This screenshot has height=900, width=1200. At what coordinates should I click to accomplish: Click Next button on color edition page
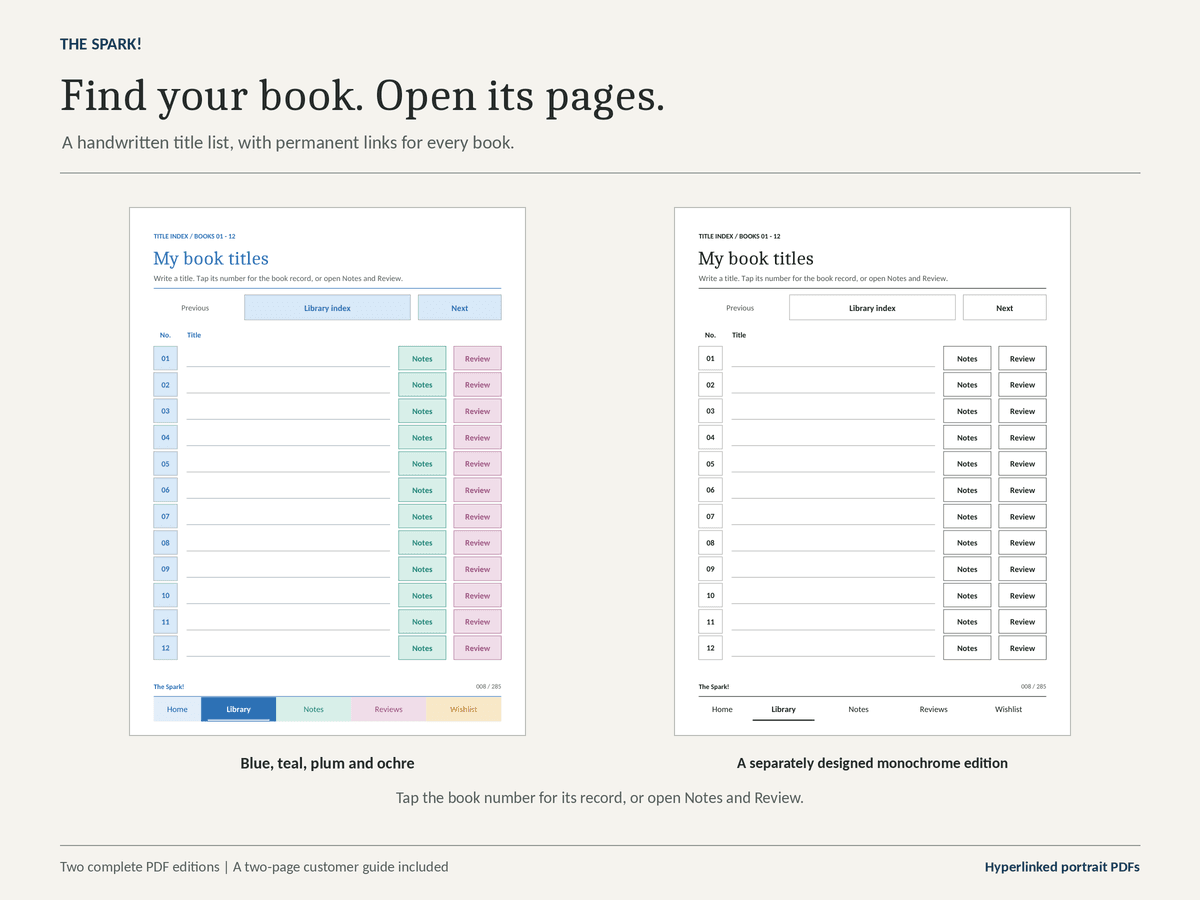point(459,308)
